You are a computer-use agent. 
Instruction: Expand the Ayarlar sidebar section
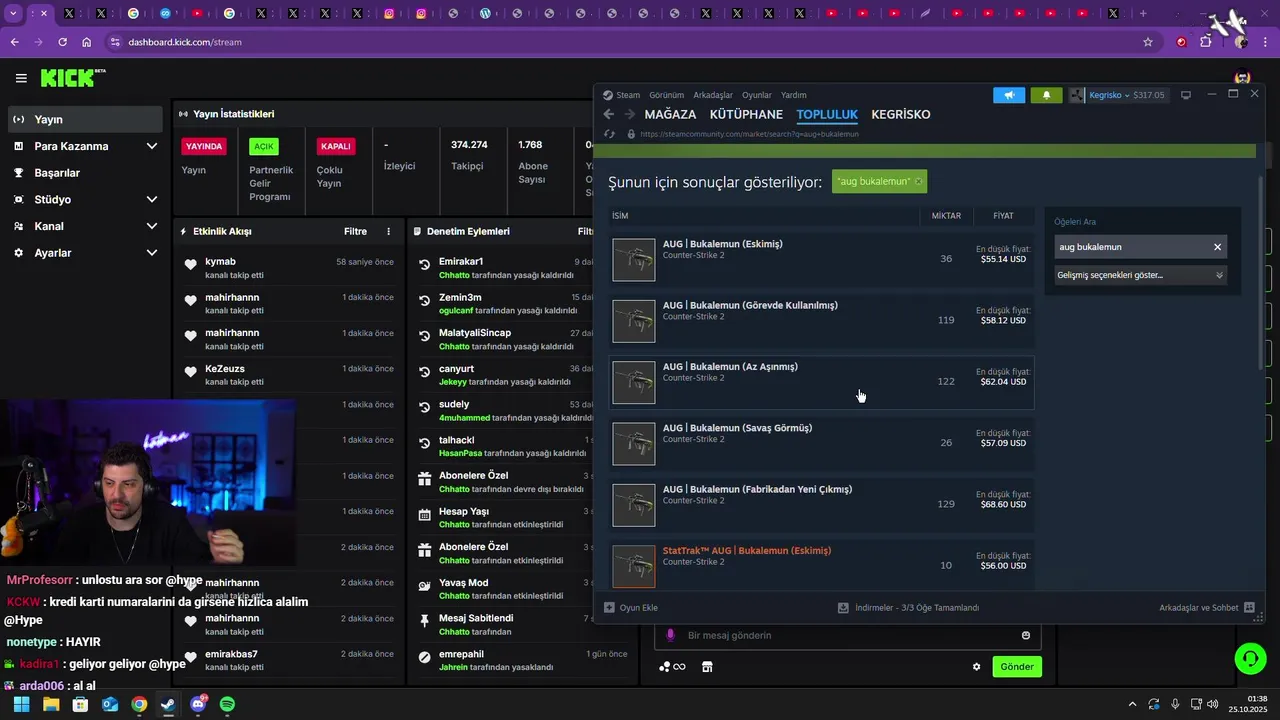pyautogui.click(x=152, y=253)
